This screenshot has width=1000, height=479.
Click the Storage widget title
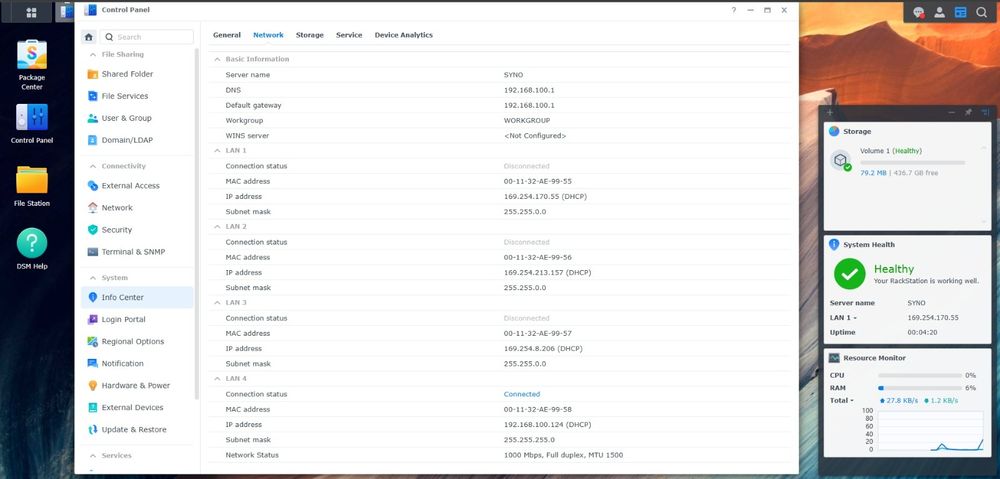click(857, 131)
